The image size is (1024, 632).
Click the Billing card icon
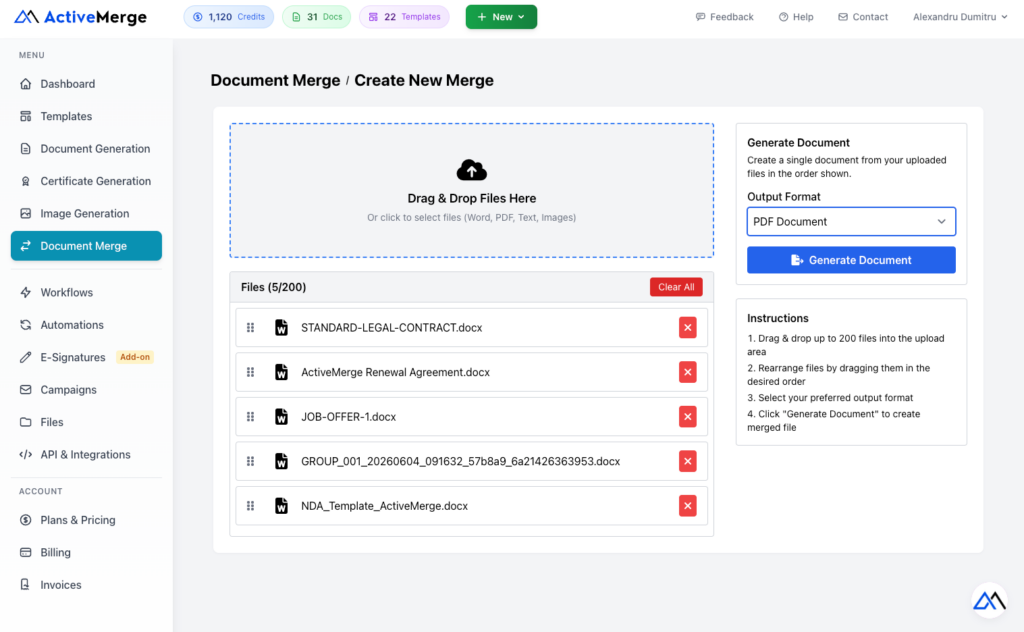(25, 552)
